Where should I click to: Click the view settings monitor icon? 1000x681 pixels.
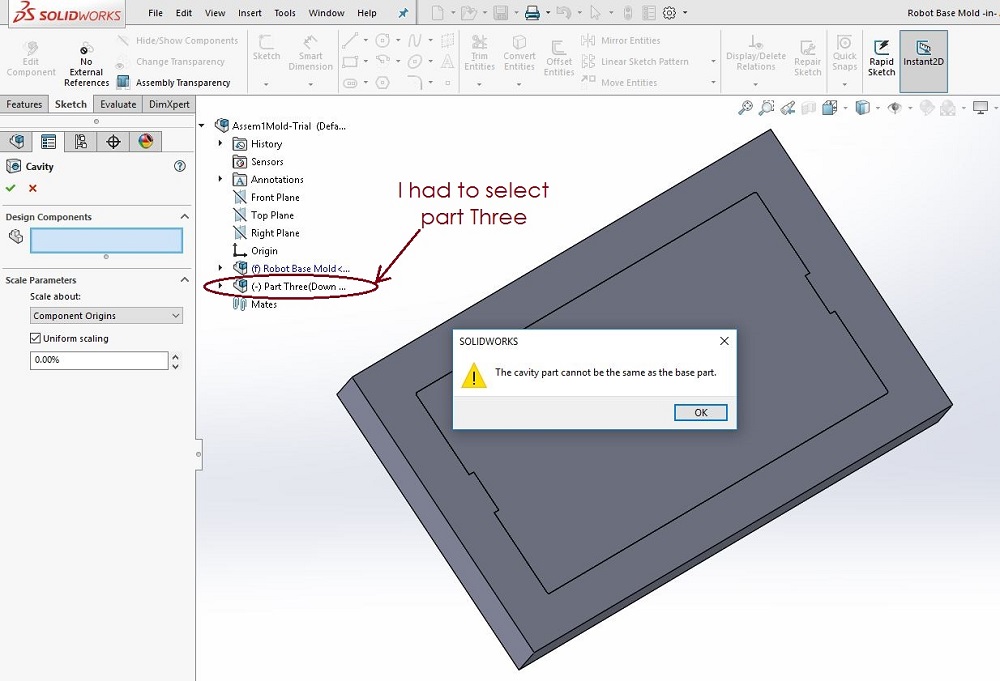[980, 108]
